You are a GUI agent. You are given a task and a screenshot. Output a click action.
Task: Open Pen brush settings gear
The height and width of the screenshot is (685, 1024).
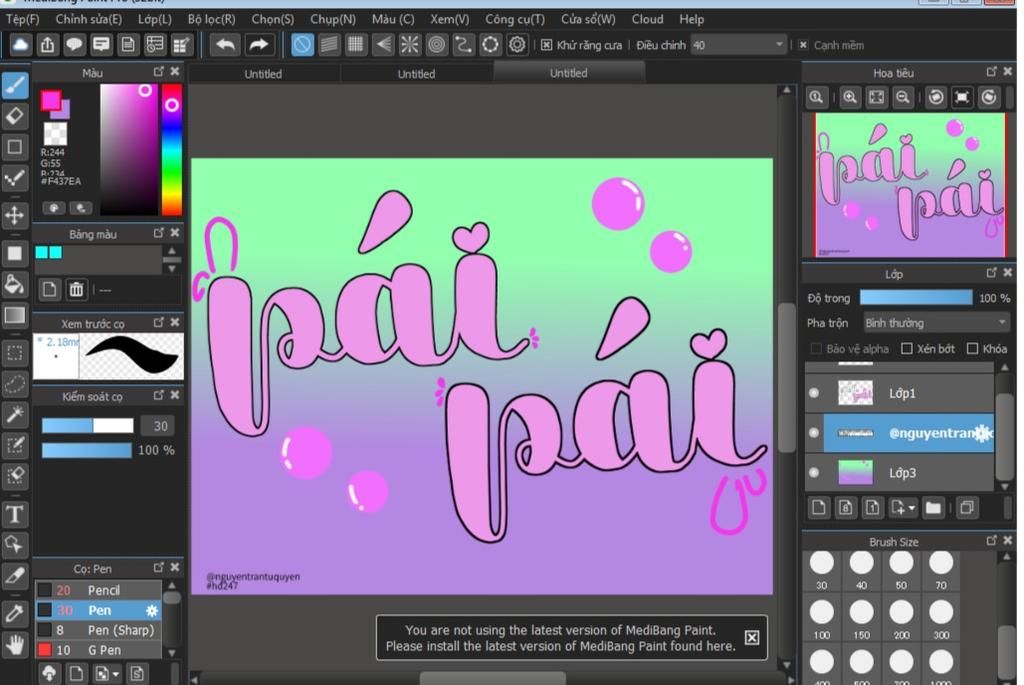click(x=152, y=611)
